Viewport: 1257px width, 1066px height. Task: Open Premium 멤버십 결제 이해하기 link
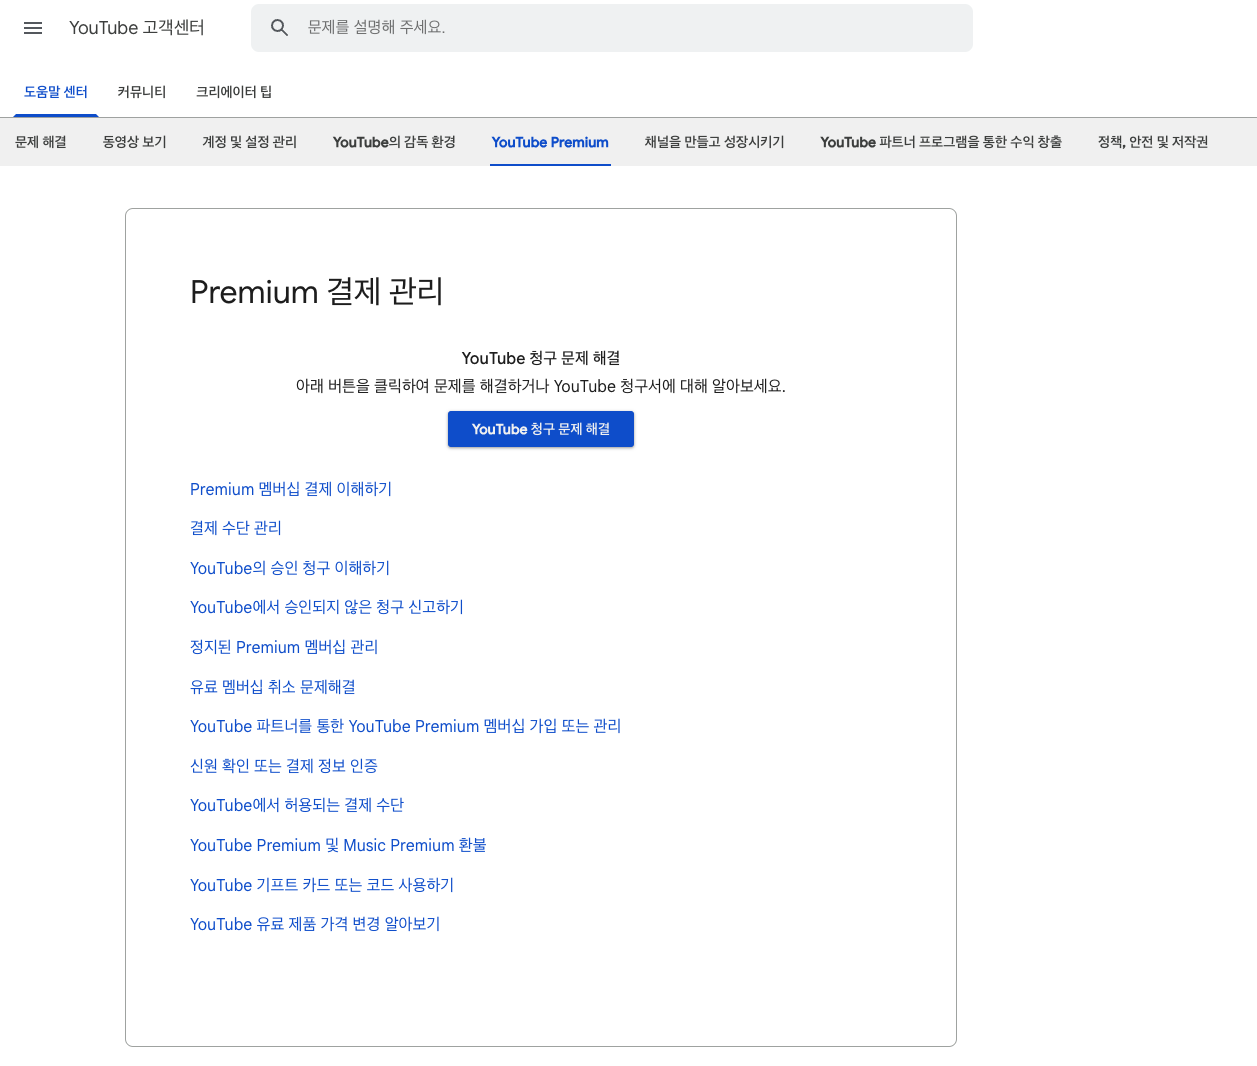[291, 489]
